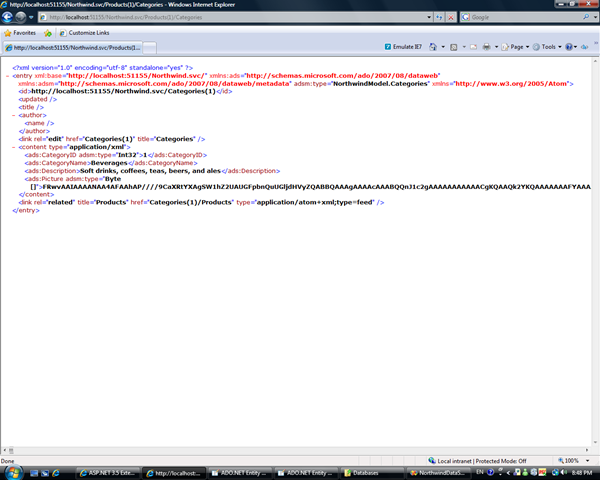The width and height of the screenshot is (600, 480).
Task: Click the Read Mail envelope icon
Action: (474, 47)
